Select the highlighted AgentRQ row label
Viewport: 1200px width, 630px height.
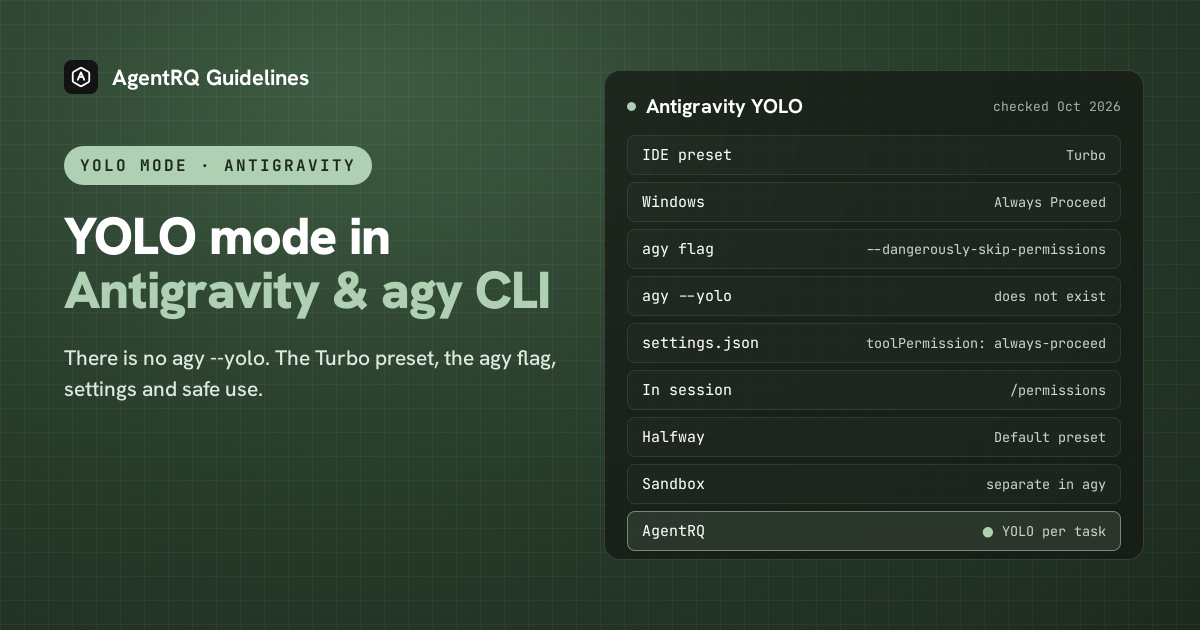(673, 531)
